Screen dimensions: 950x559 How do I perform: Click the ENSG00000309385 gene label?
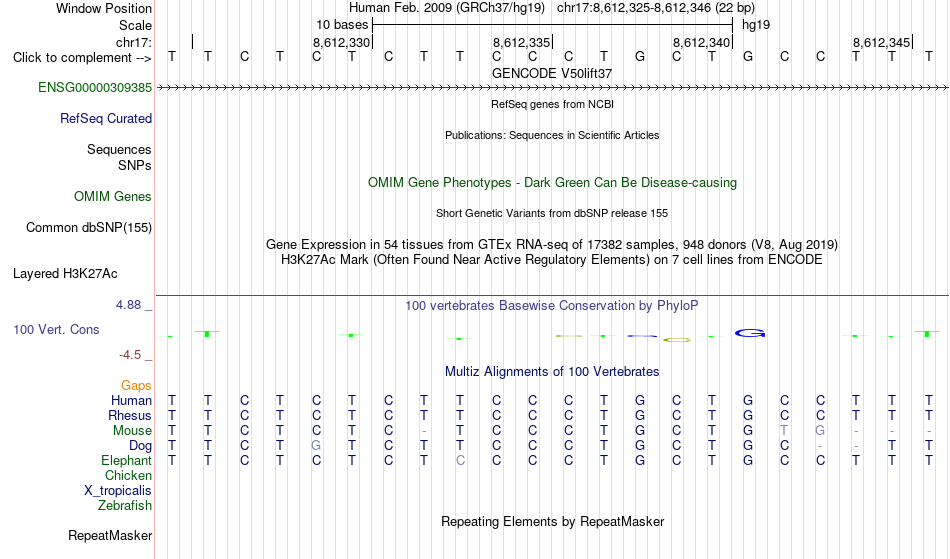[95, 88]
